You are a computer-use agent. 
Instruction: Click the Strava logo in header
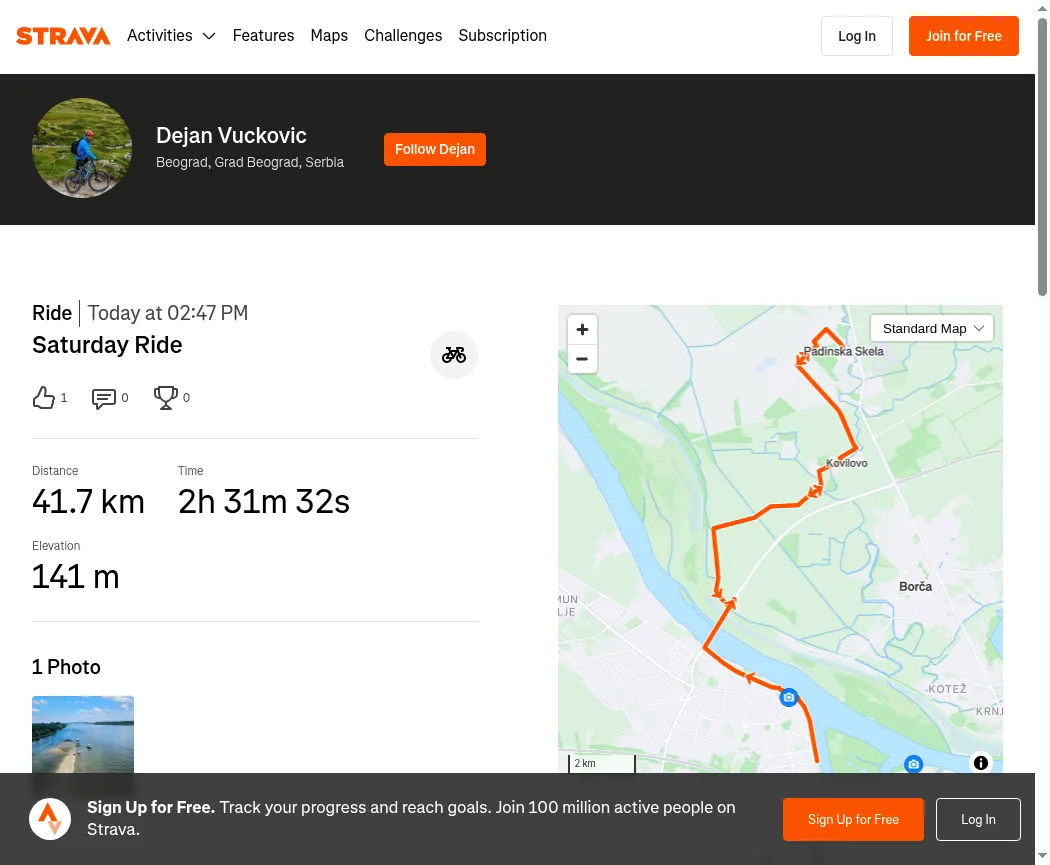pos(63,36)
